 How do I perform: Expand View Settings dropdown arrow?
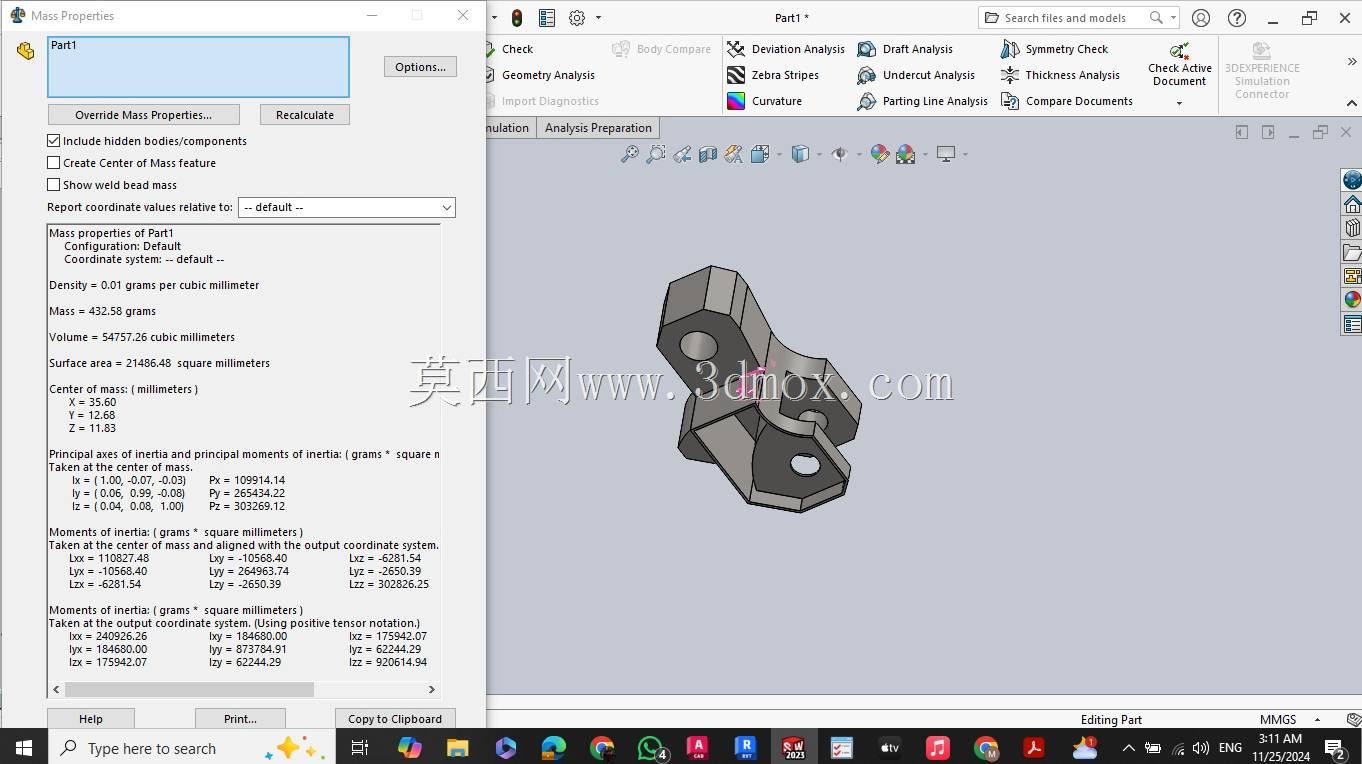[965, 154]
